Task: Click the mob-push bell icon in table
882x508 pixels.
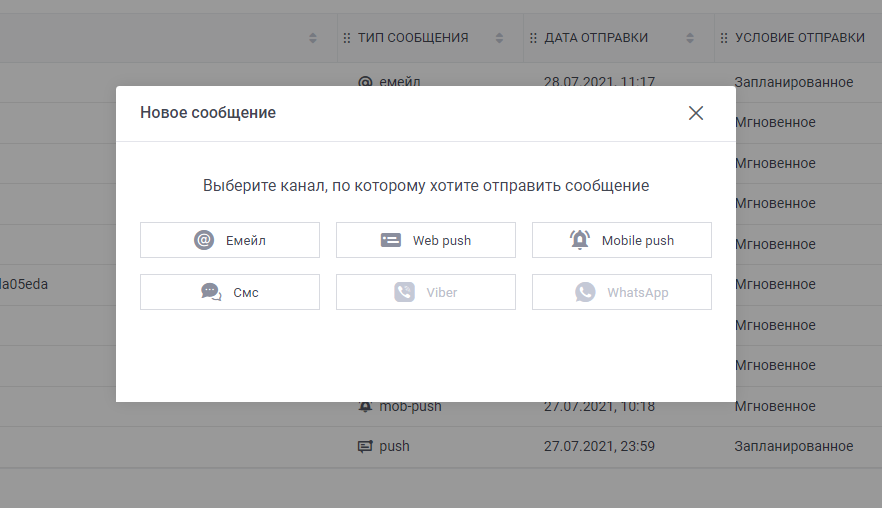Action: (365, 406)
